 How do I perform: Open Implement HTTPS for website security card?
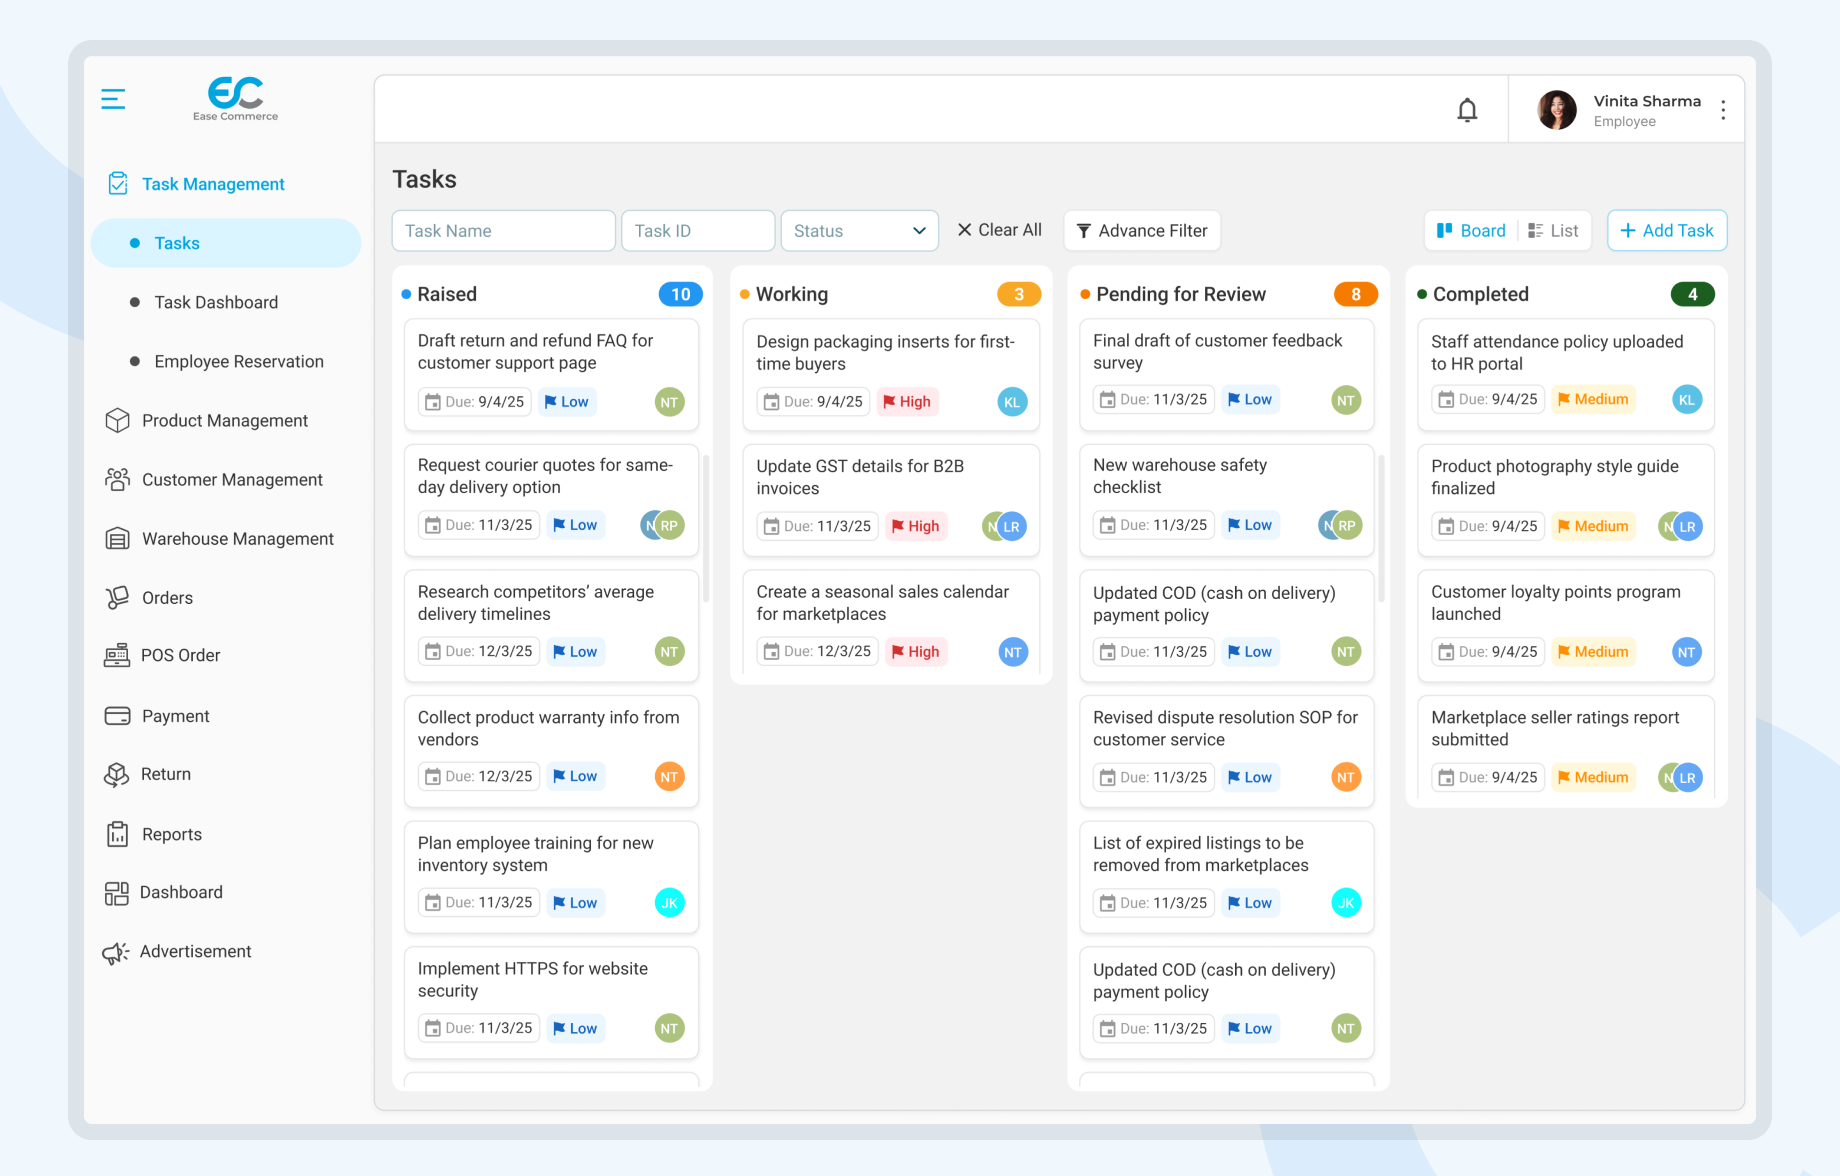pos(551,1003)
